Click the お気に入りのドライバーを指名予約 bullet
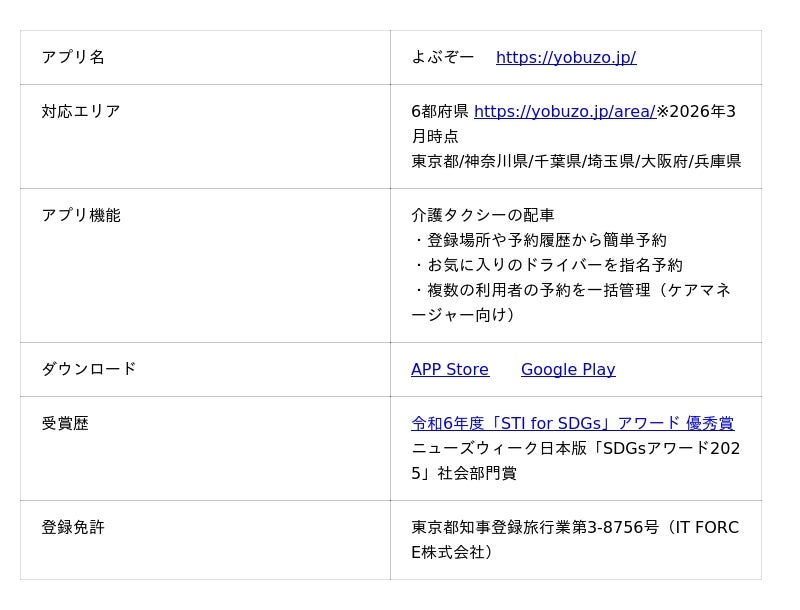This screenshot has width=800, height=610. pyautogui.click(x=548, y=266)
